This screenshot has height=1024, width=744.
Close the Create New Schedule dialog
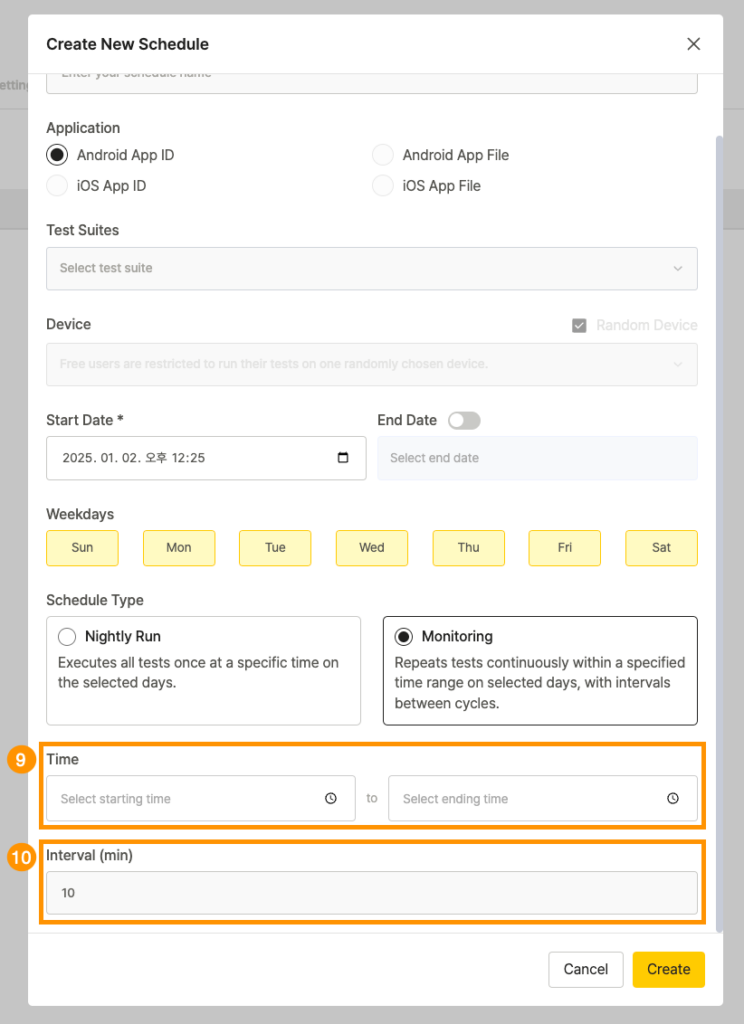(693, 44)
